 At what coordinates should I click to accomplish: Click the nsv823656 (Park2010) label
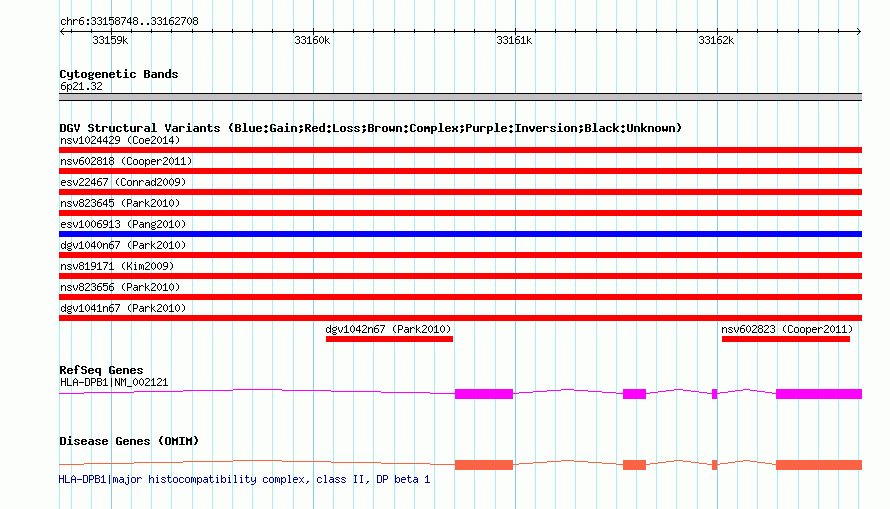click(120, 287)
